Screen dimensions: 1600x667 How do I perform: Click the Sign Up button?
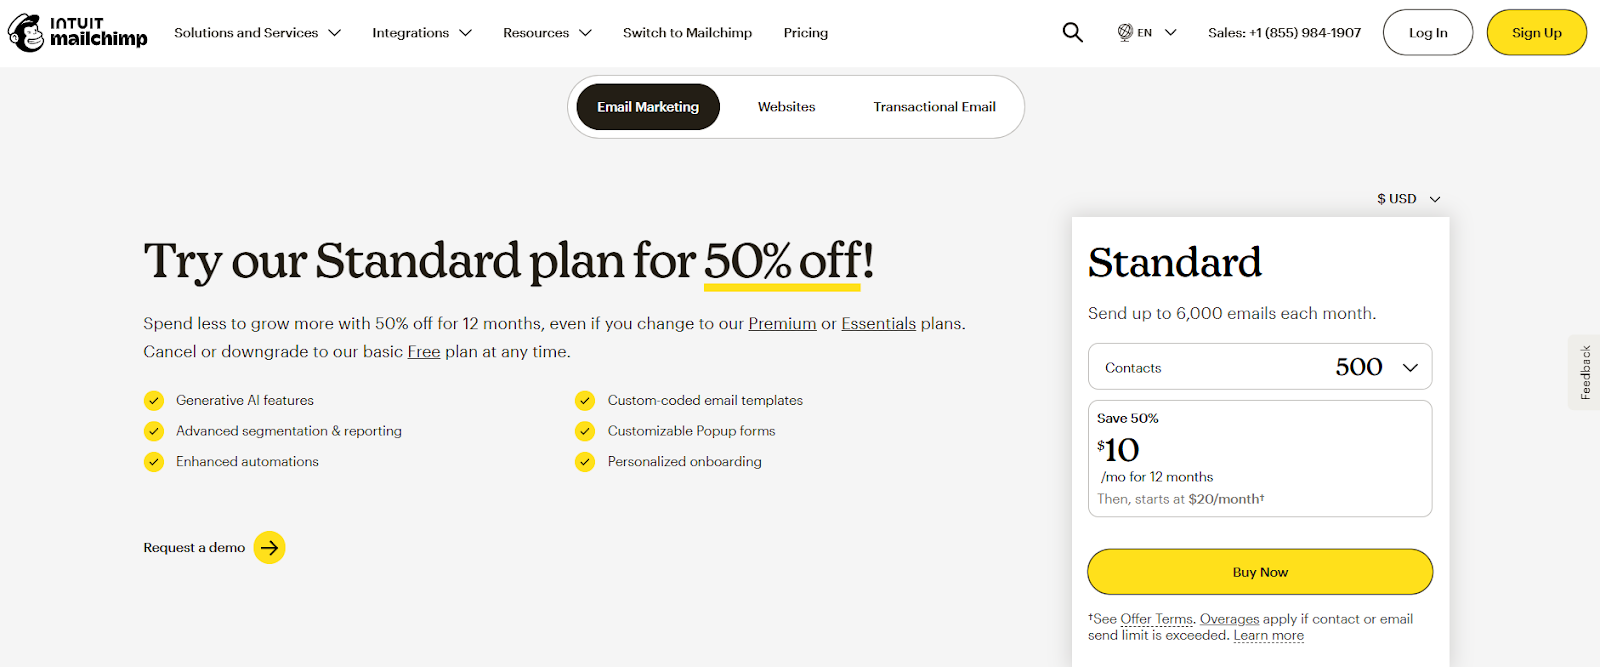click(x=1536, y=33)
